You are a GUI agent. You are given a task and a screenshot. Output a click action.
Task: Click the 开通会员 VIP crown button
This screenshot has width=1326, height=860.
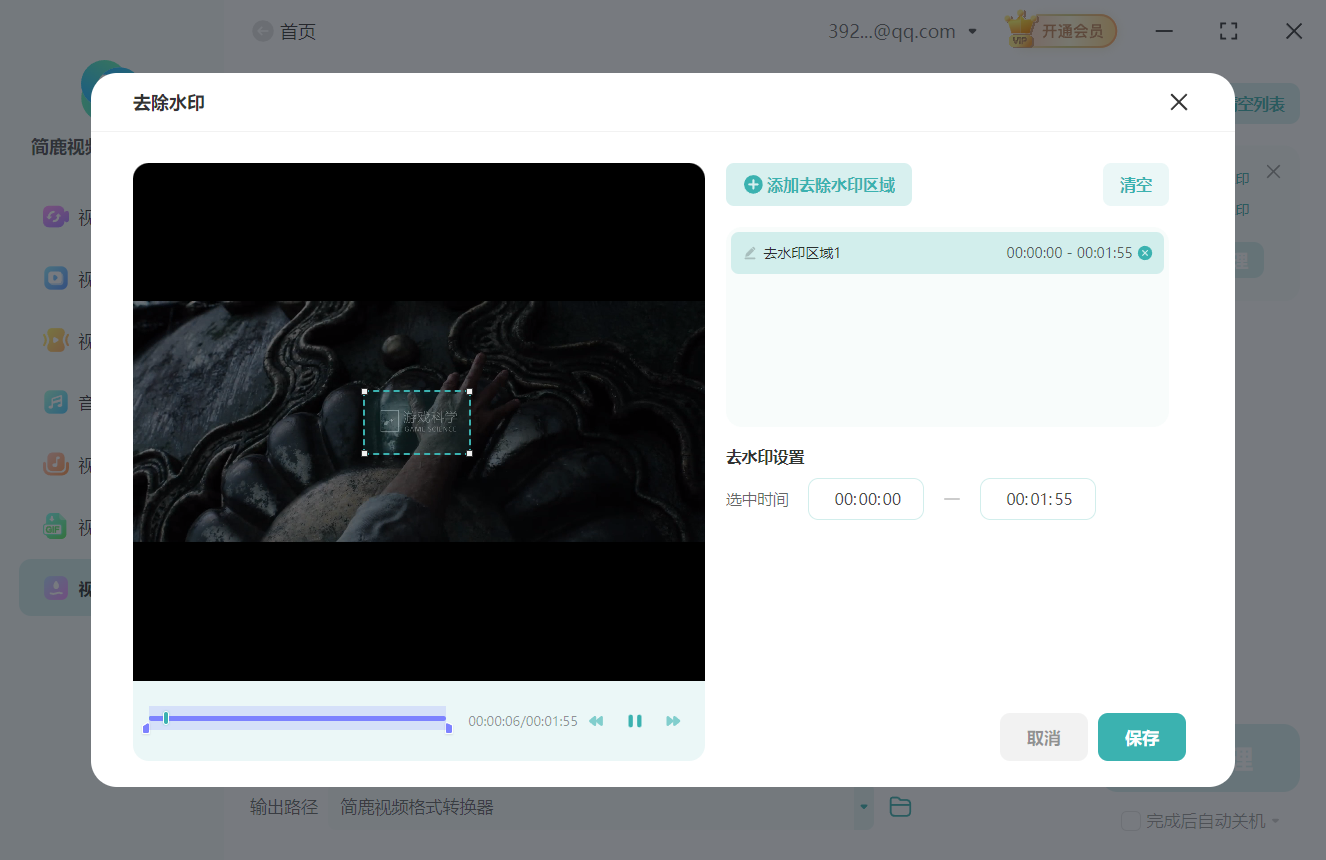click(1061, 32)
